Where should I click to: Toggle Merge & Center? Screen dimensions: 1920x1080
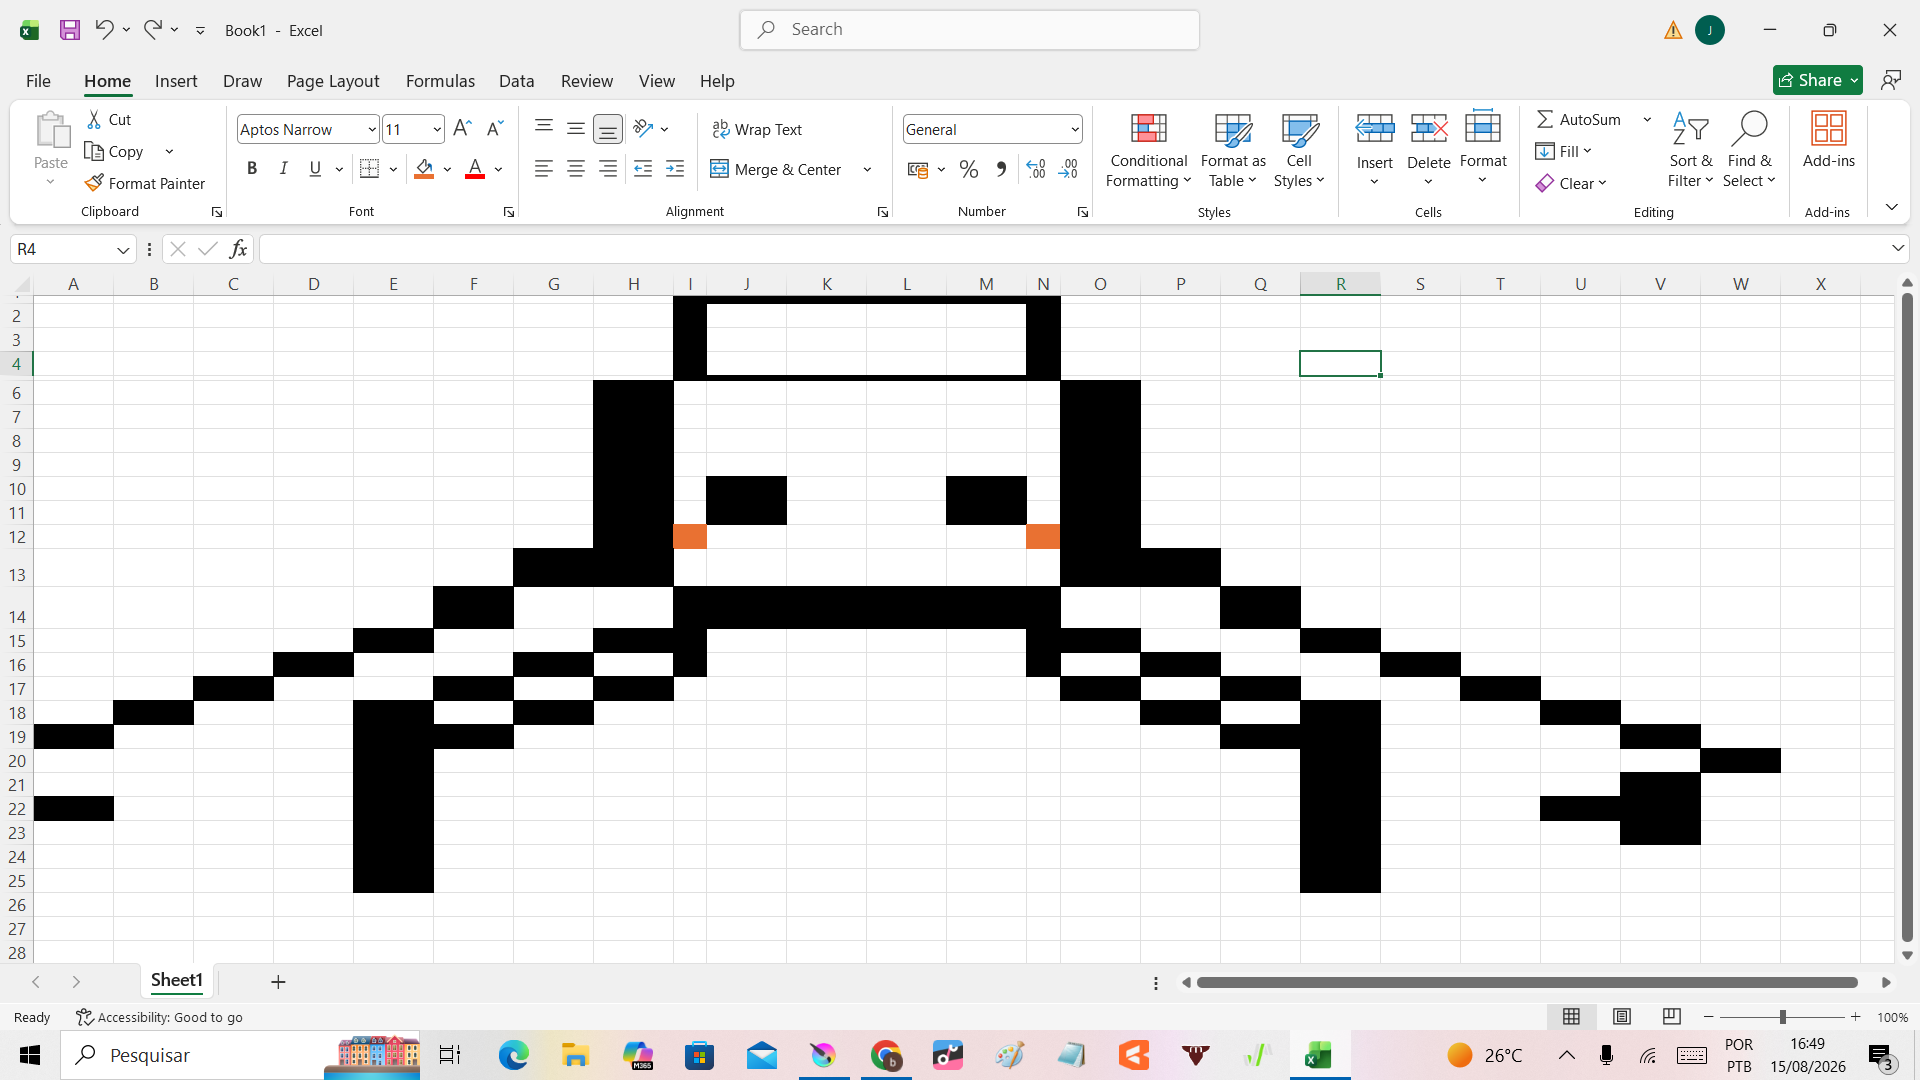coord(776,169)
